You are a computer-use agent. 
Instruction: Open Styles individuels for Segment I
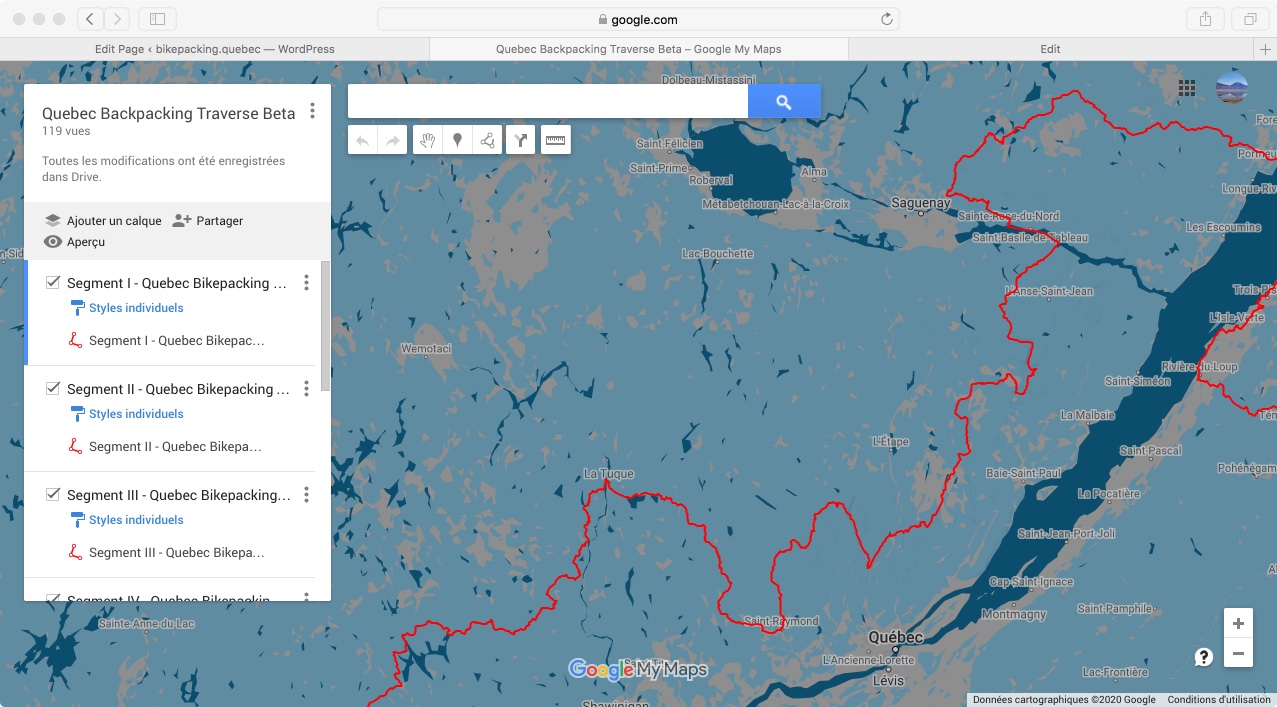[136, 308]
